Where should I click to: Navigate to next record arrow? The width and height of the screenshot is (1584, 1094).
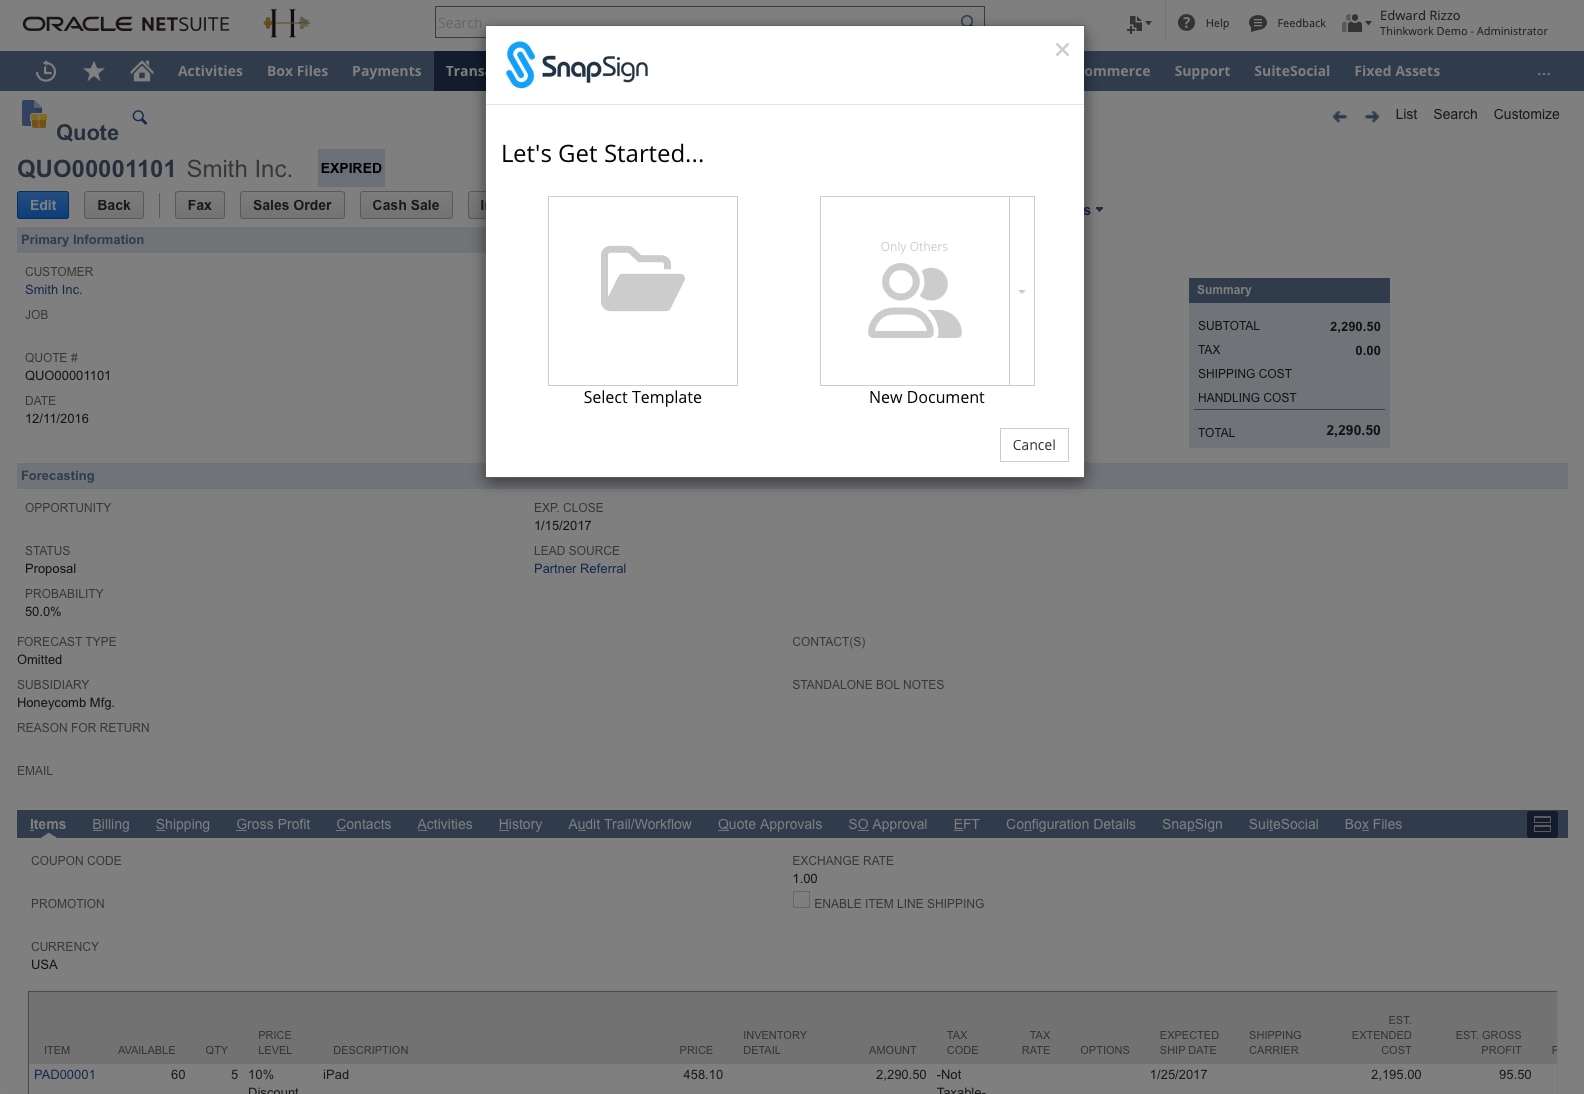pos(1372,116)
